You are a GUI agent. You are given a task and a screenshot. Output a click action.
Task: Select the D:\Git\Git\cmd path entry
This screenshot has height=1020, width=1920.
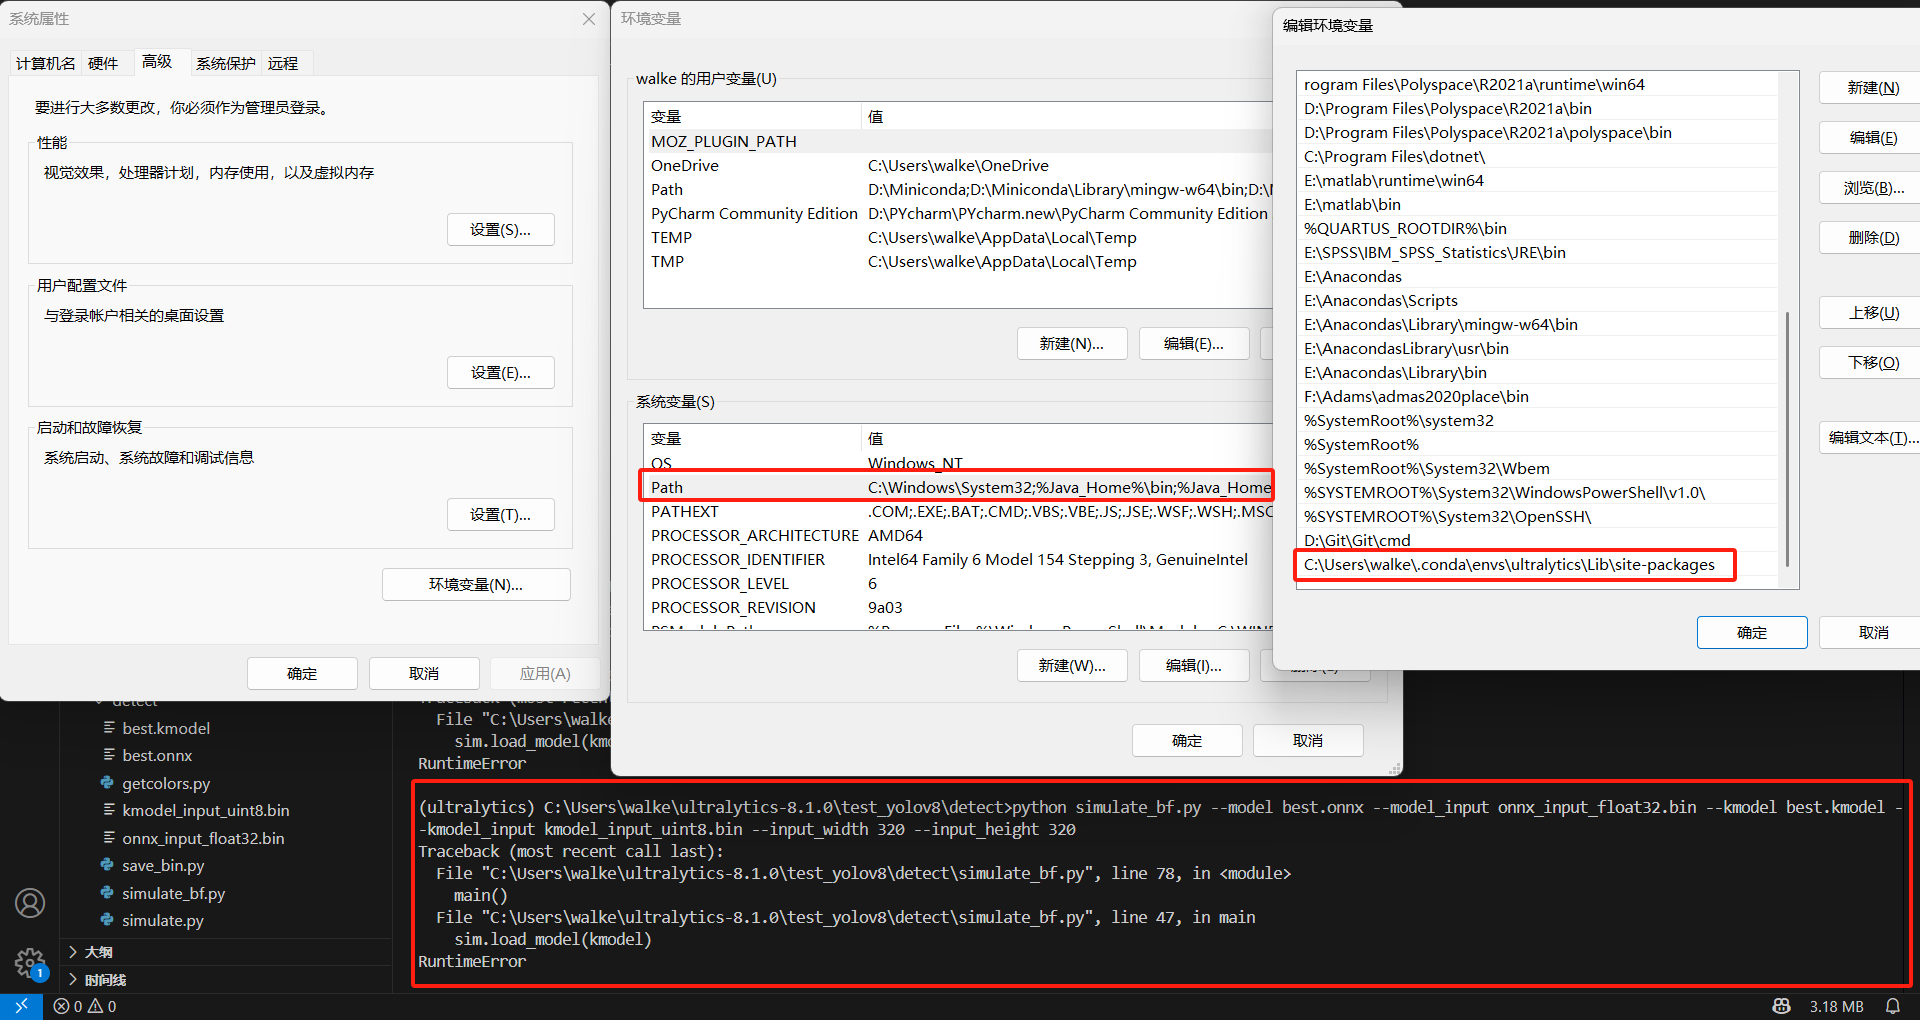tap(1538, 541)
